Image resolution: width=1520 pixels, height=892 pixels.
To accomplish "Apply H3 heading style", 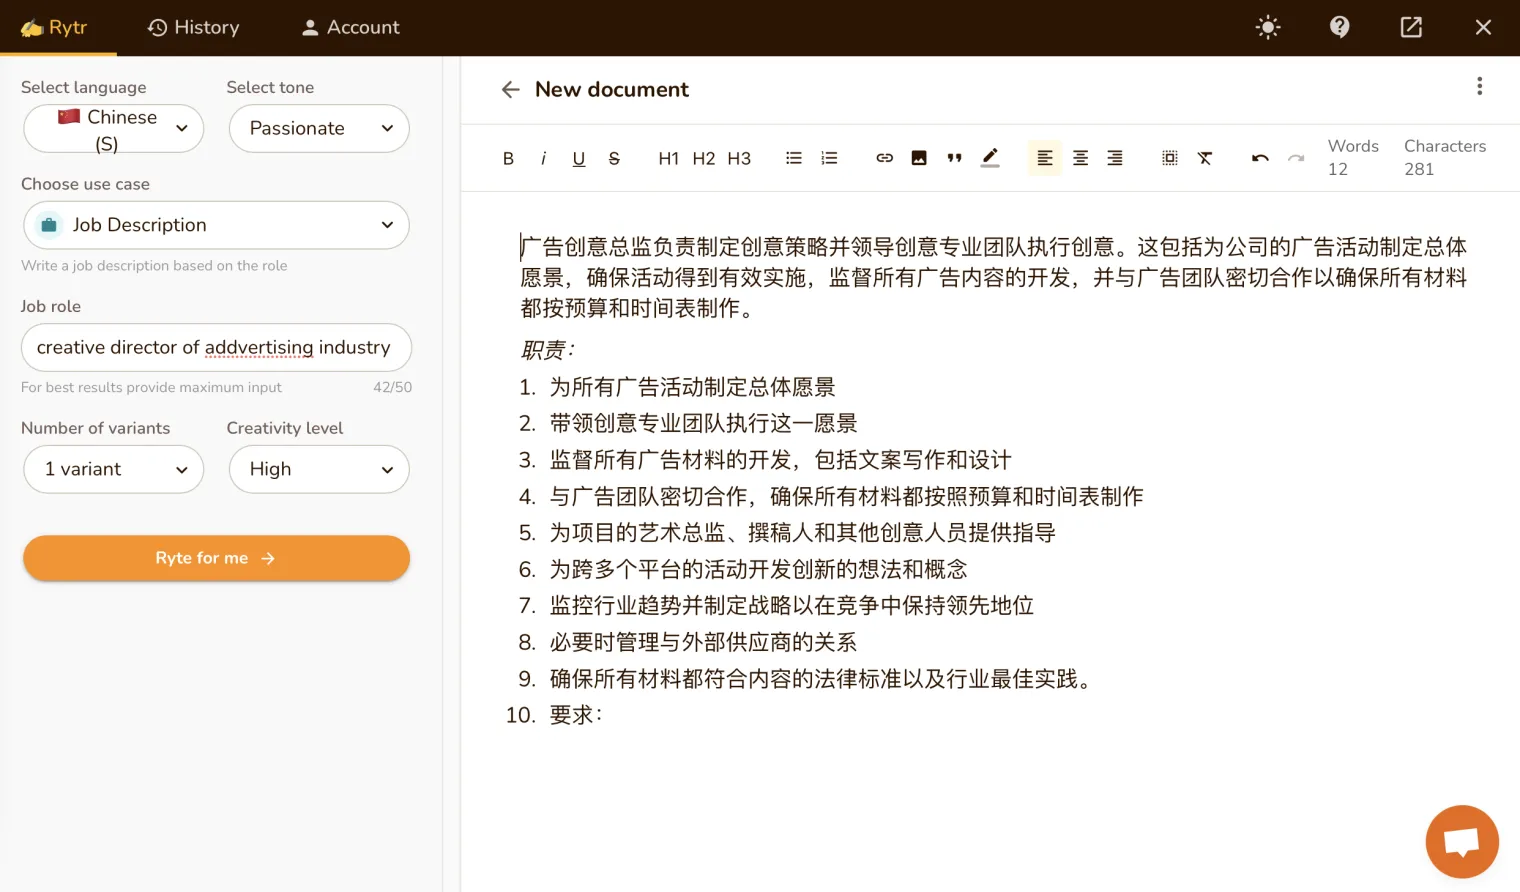I will (x=739, y=158).
